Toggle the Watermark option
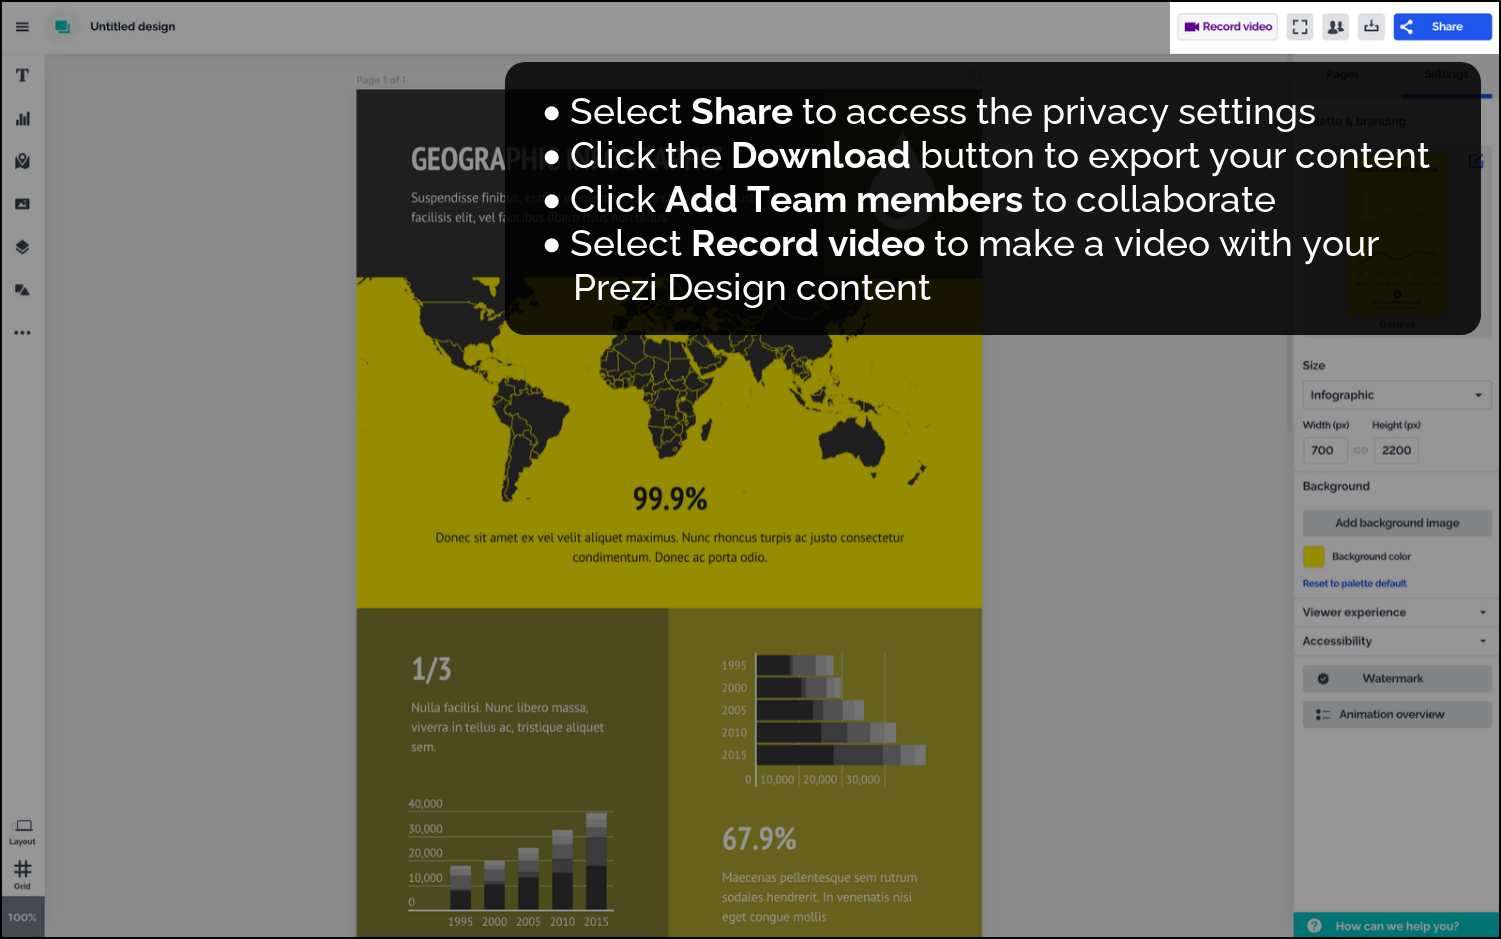Image resolution: width=1501 pixels, height=939 pixels. point(1396,679)
